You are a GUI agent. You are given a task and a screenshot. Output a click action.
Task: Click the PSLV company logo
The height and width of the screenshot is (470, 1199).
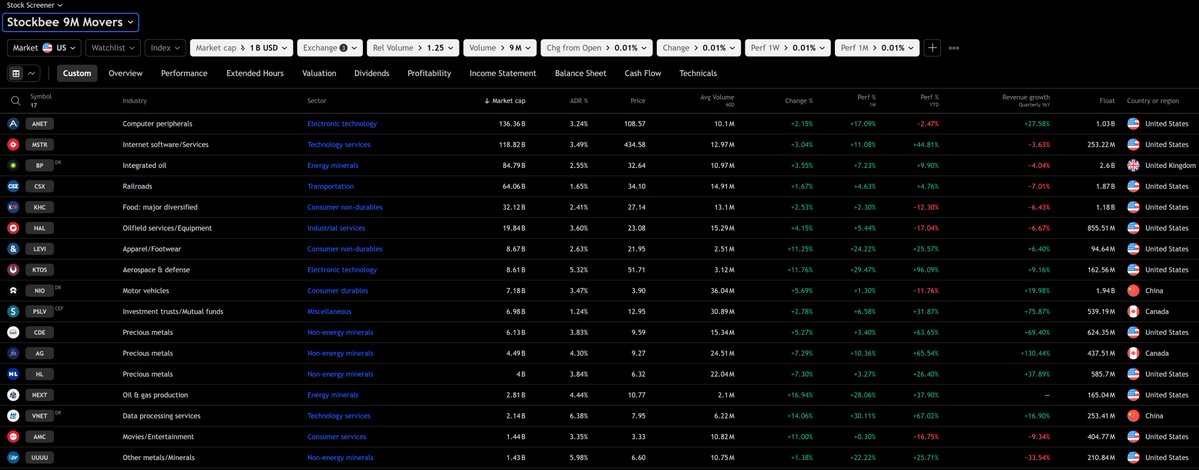[x=13, y=311]
